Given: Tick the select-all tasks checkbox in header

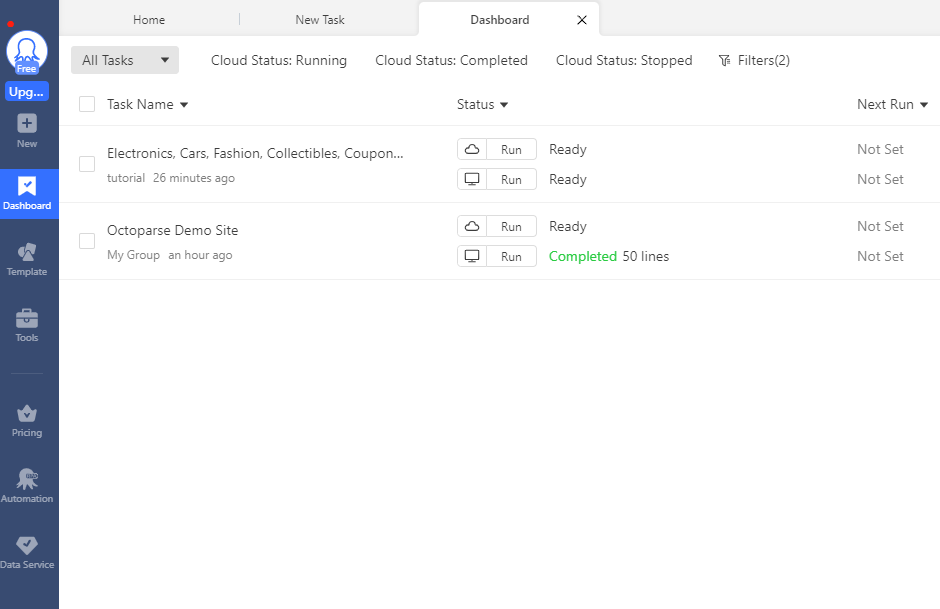Looking at the screenshot, I should (x=87, y=104).
